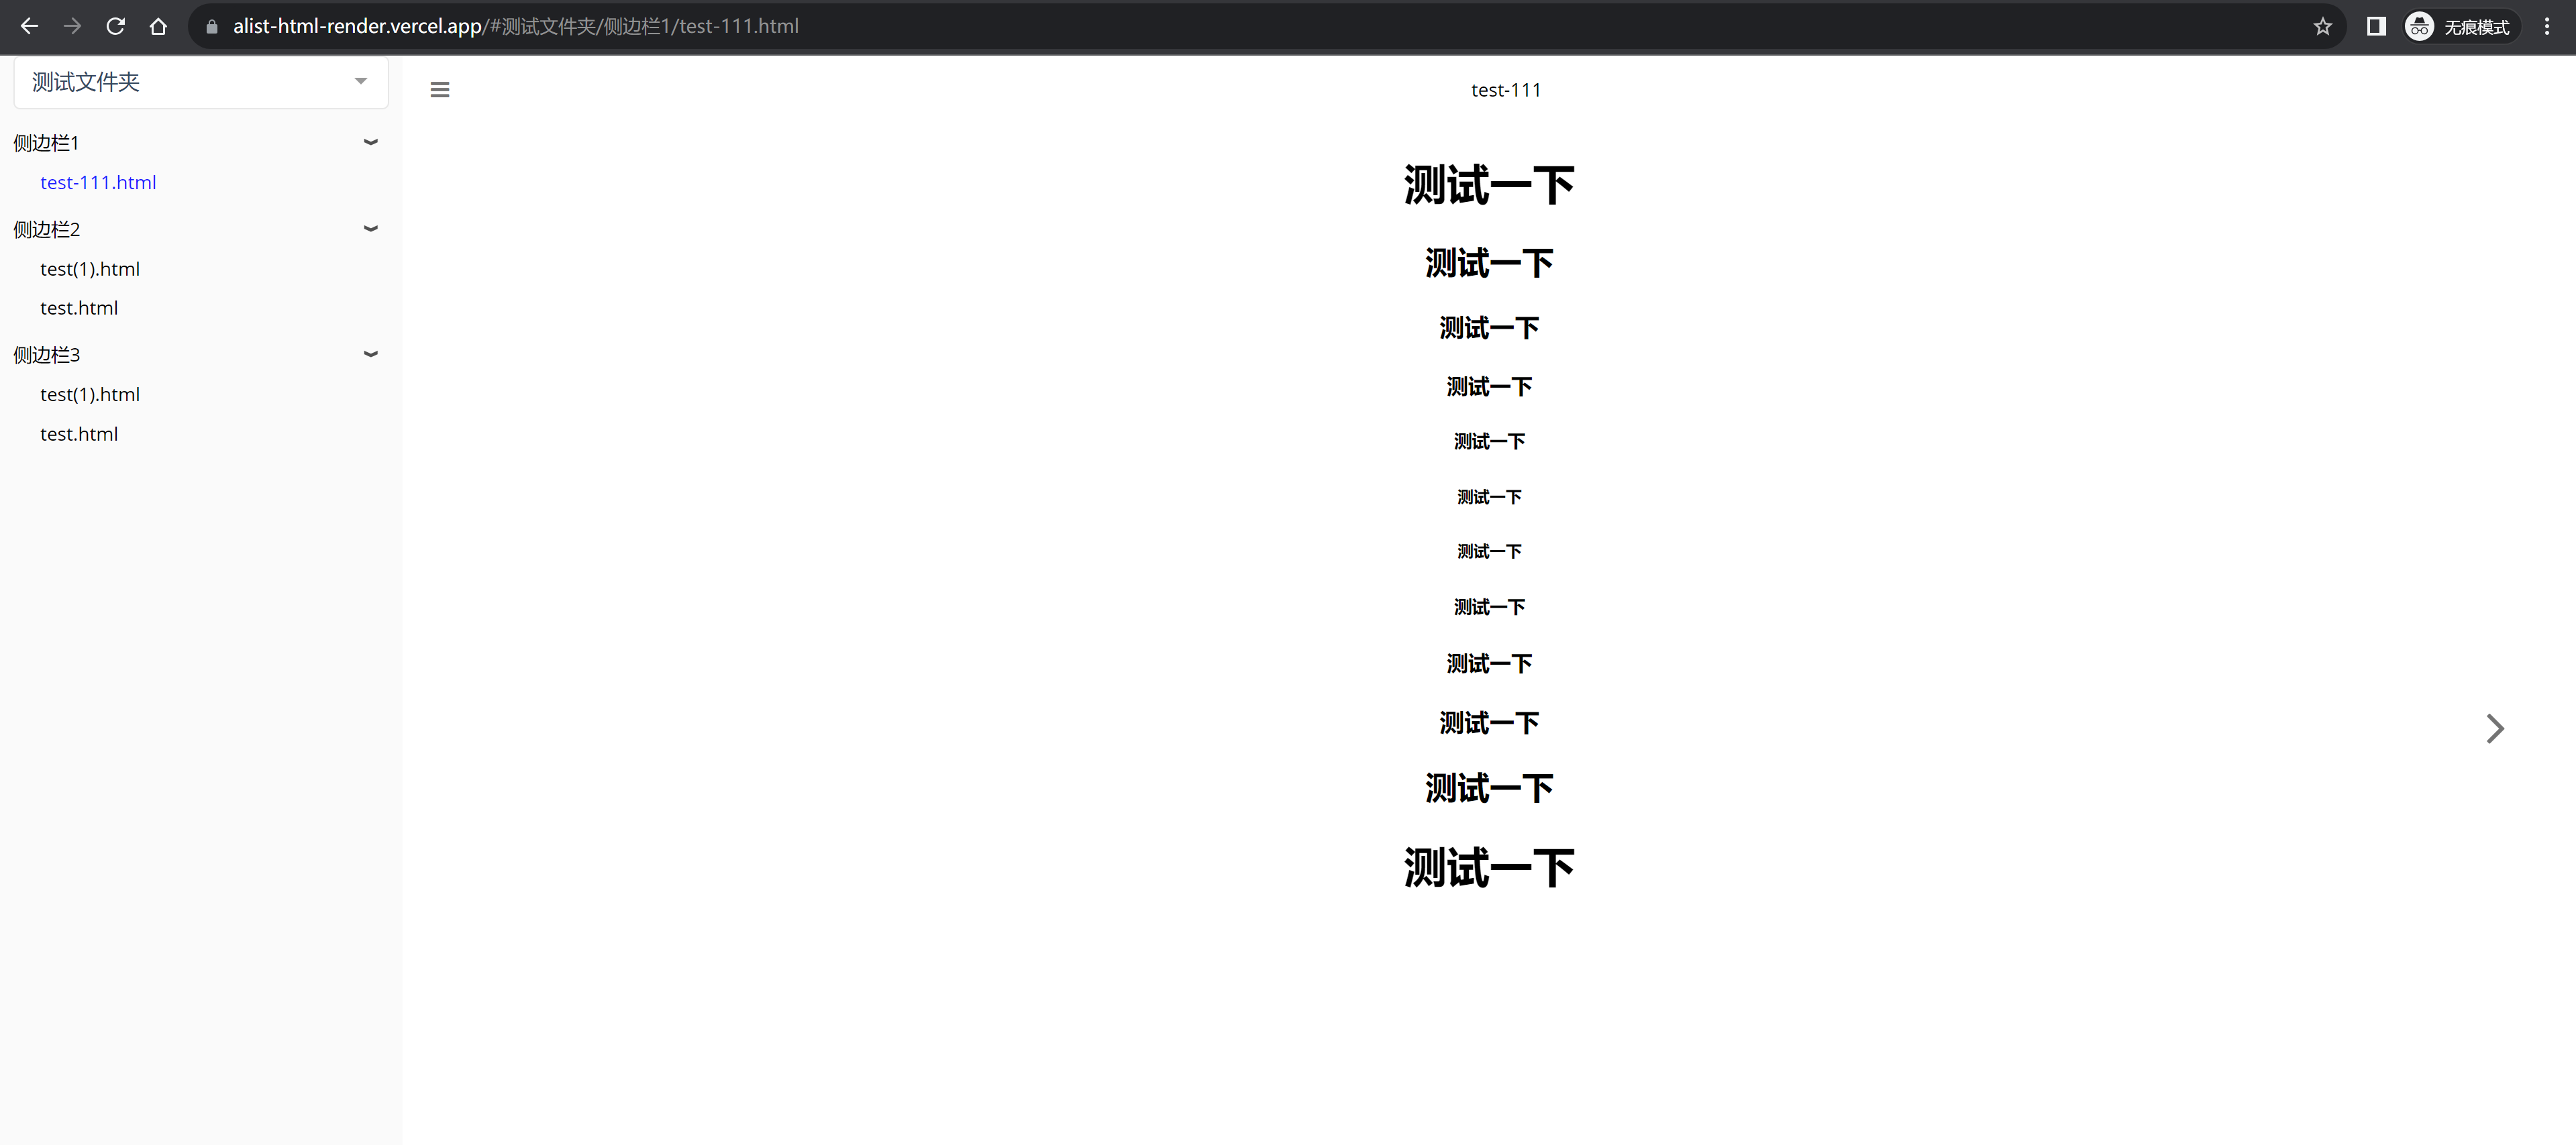
Task: Open test(1).html under 侧边栏2
Action: [x=90, y=269]
